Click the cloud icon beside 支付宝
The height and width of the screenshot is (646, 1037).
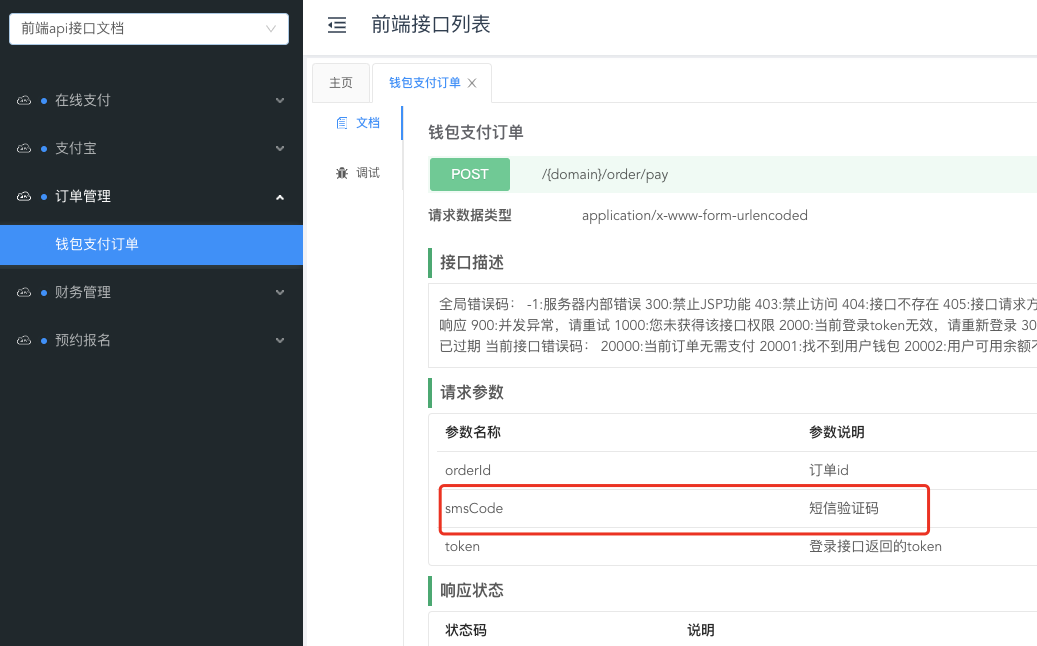(24, 149)
